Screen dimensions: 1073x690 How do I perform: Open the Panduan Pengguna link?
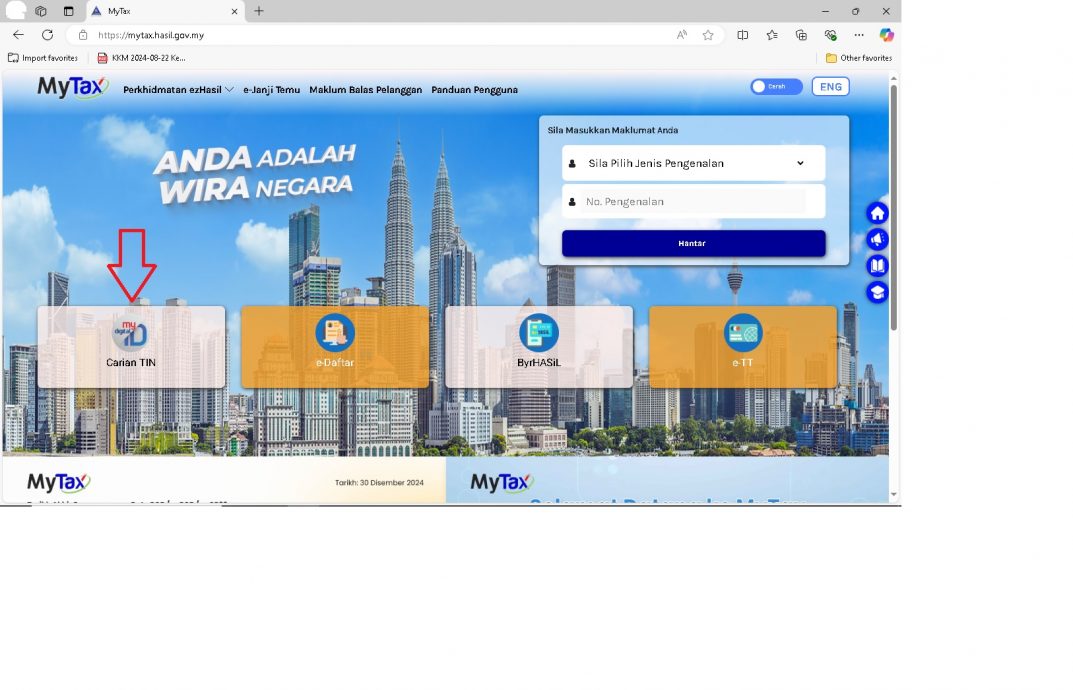(x=474, y=90)
